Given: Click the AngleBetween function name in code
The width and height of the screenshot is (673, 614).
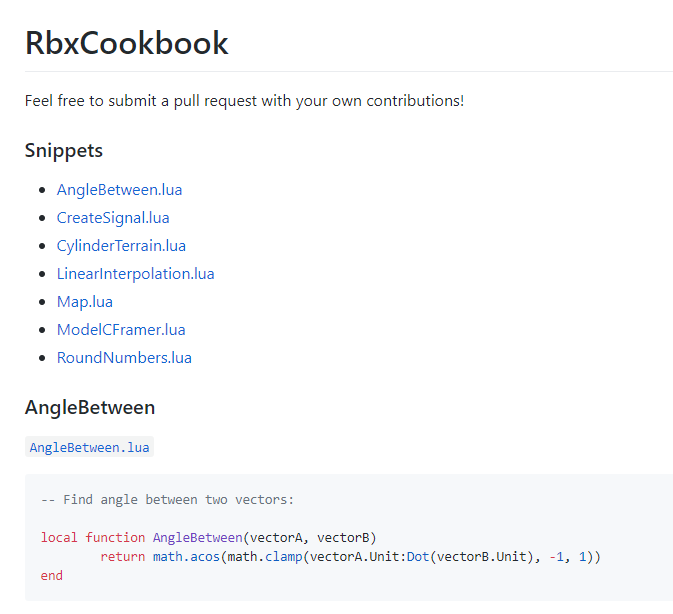Looking at the screenshot, I should [x=197, y=537].
